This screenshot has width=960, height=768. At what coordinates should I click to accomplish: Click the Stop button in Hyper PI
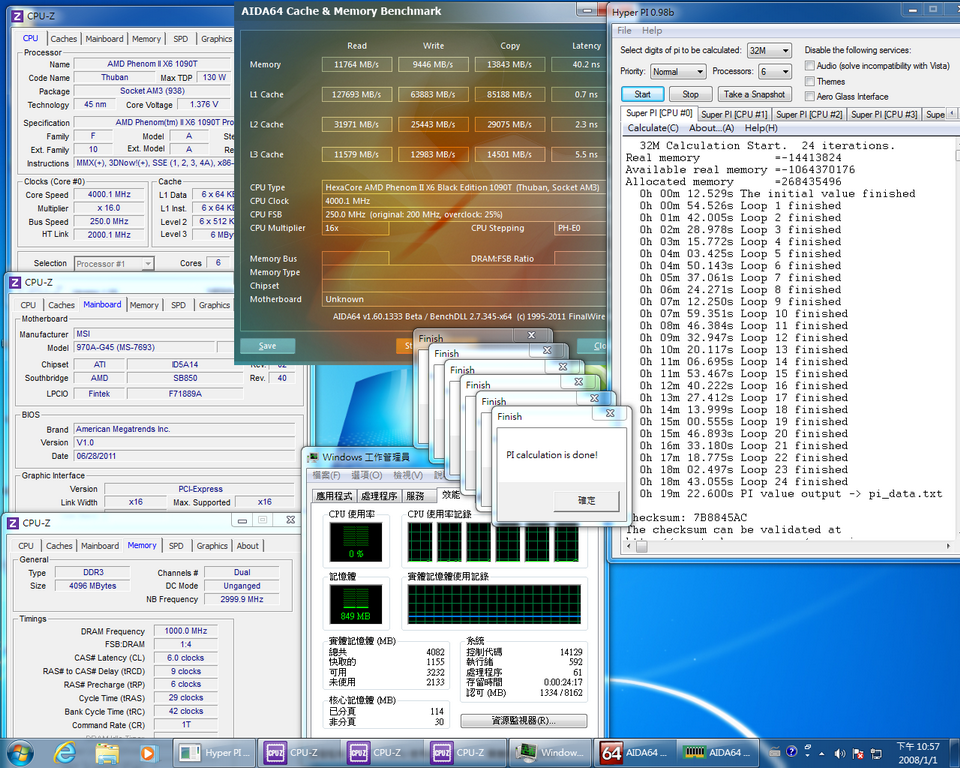click(690, 94)
